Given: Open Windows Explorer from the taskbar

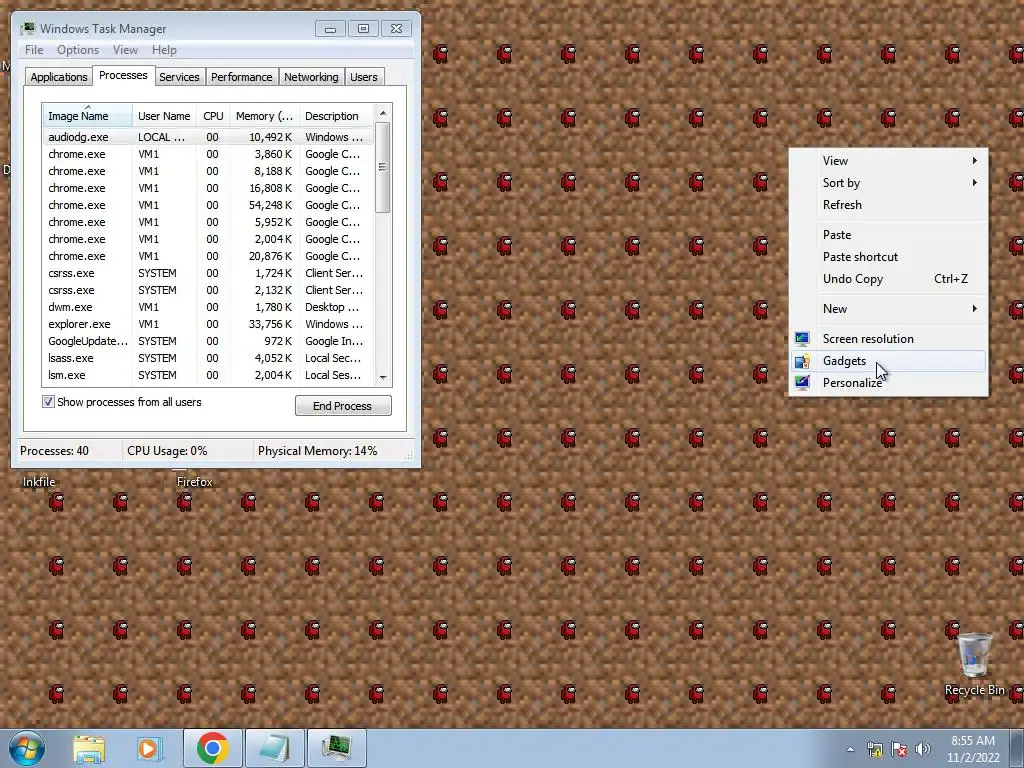Looking at the screenshot, I should [89, 748].
